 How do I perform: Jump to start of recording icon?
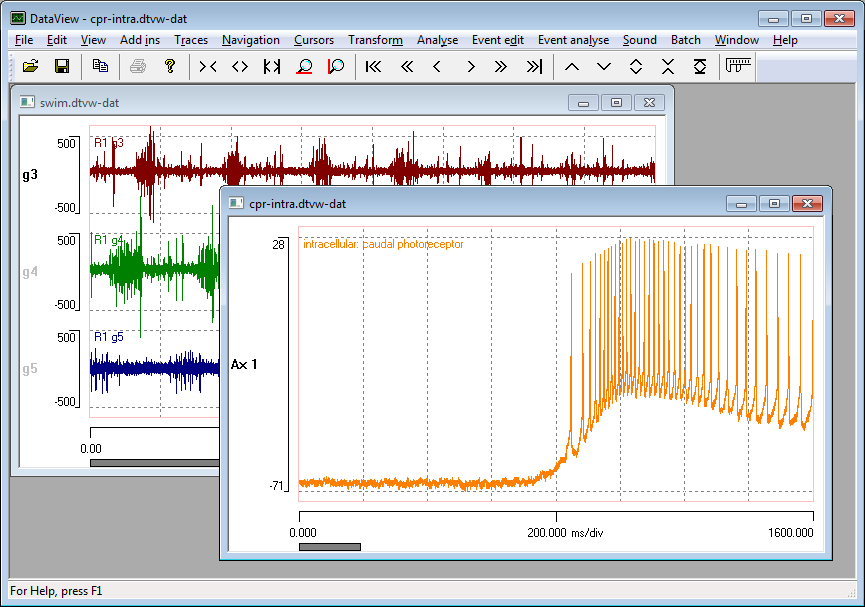click(x=373, y=66)
